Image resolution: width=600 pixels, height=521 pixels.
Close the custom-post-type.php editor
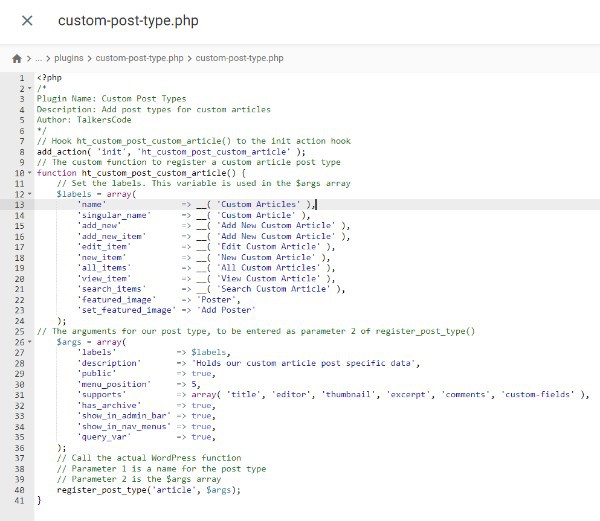(27, 20)
